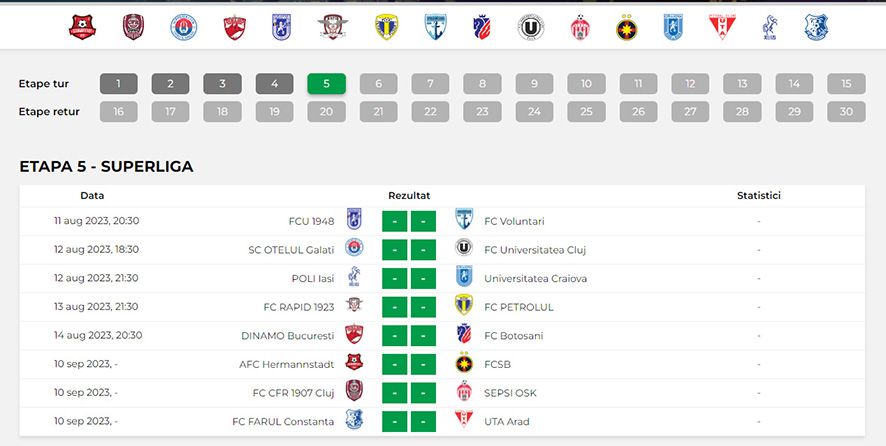
Task: Select the Dinamo Bucuresti crest in header
Action: click(x=234, y=27)
